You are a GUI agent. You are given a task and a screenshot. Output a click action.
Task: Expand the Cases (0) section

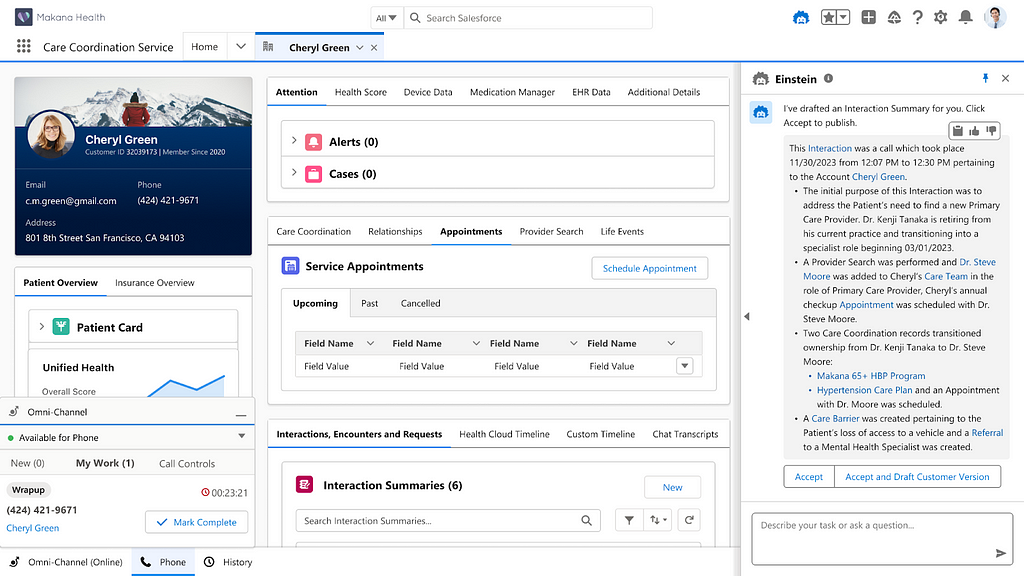[294, 172]
